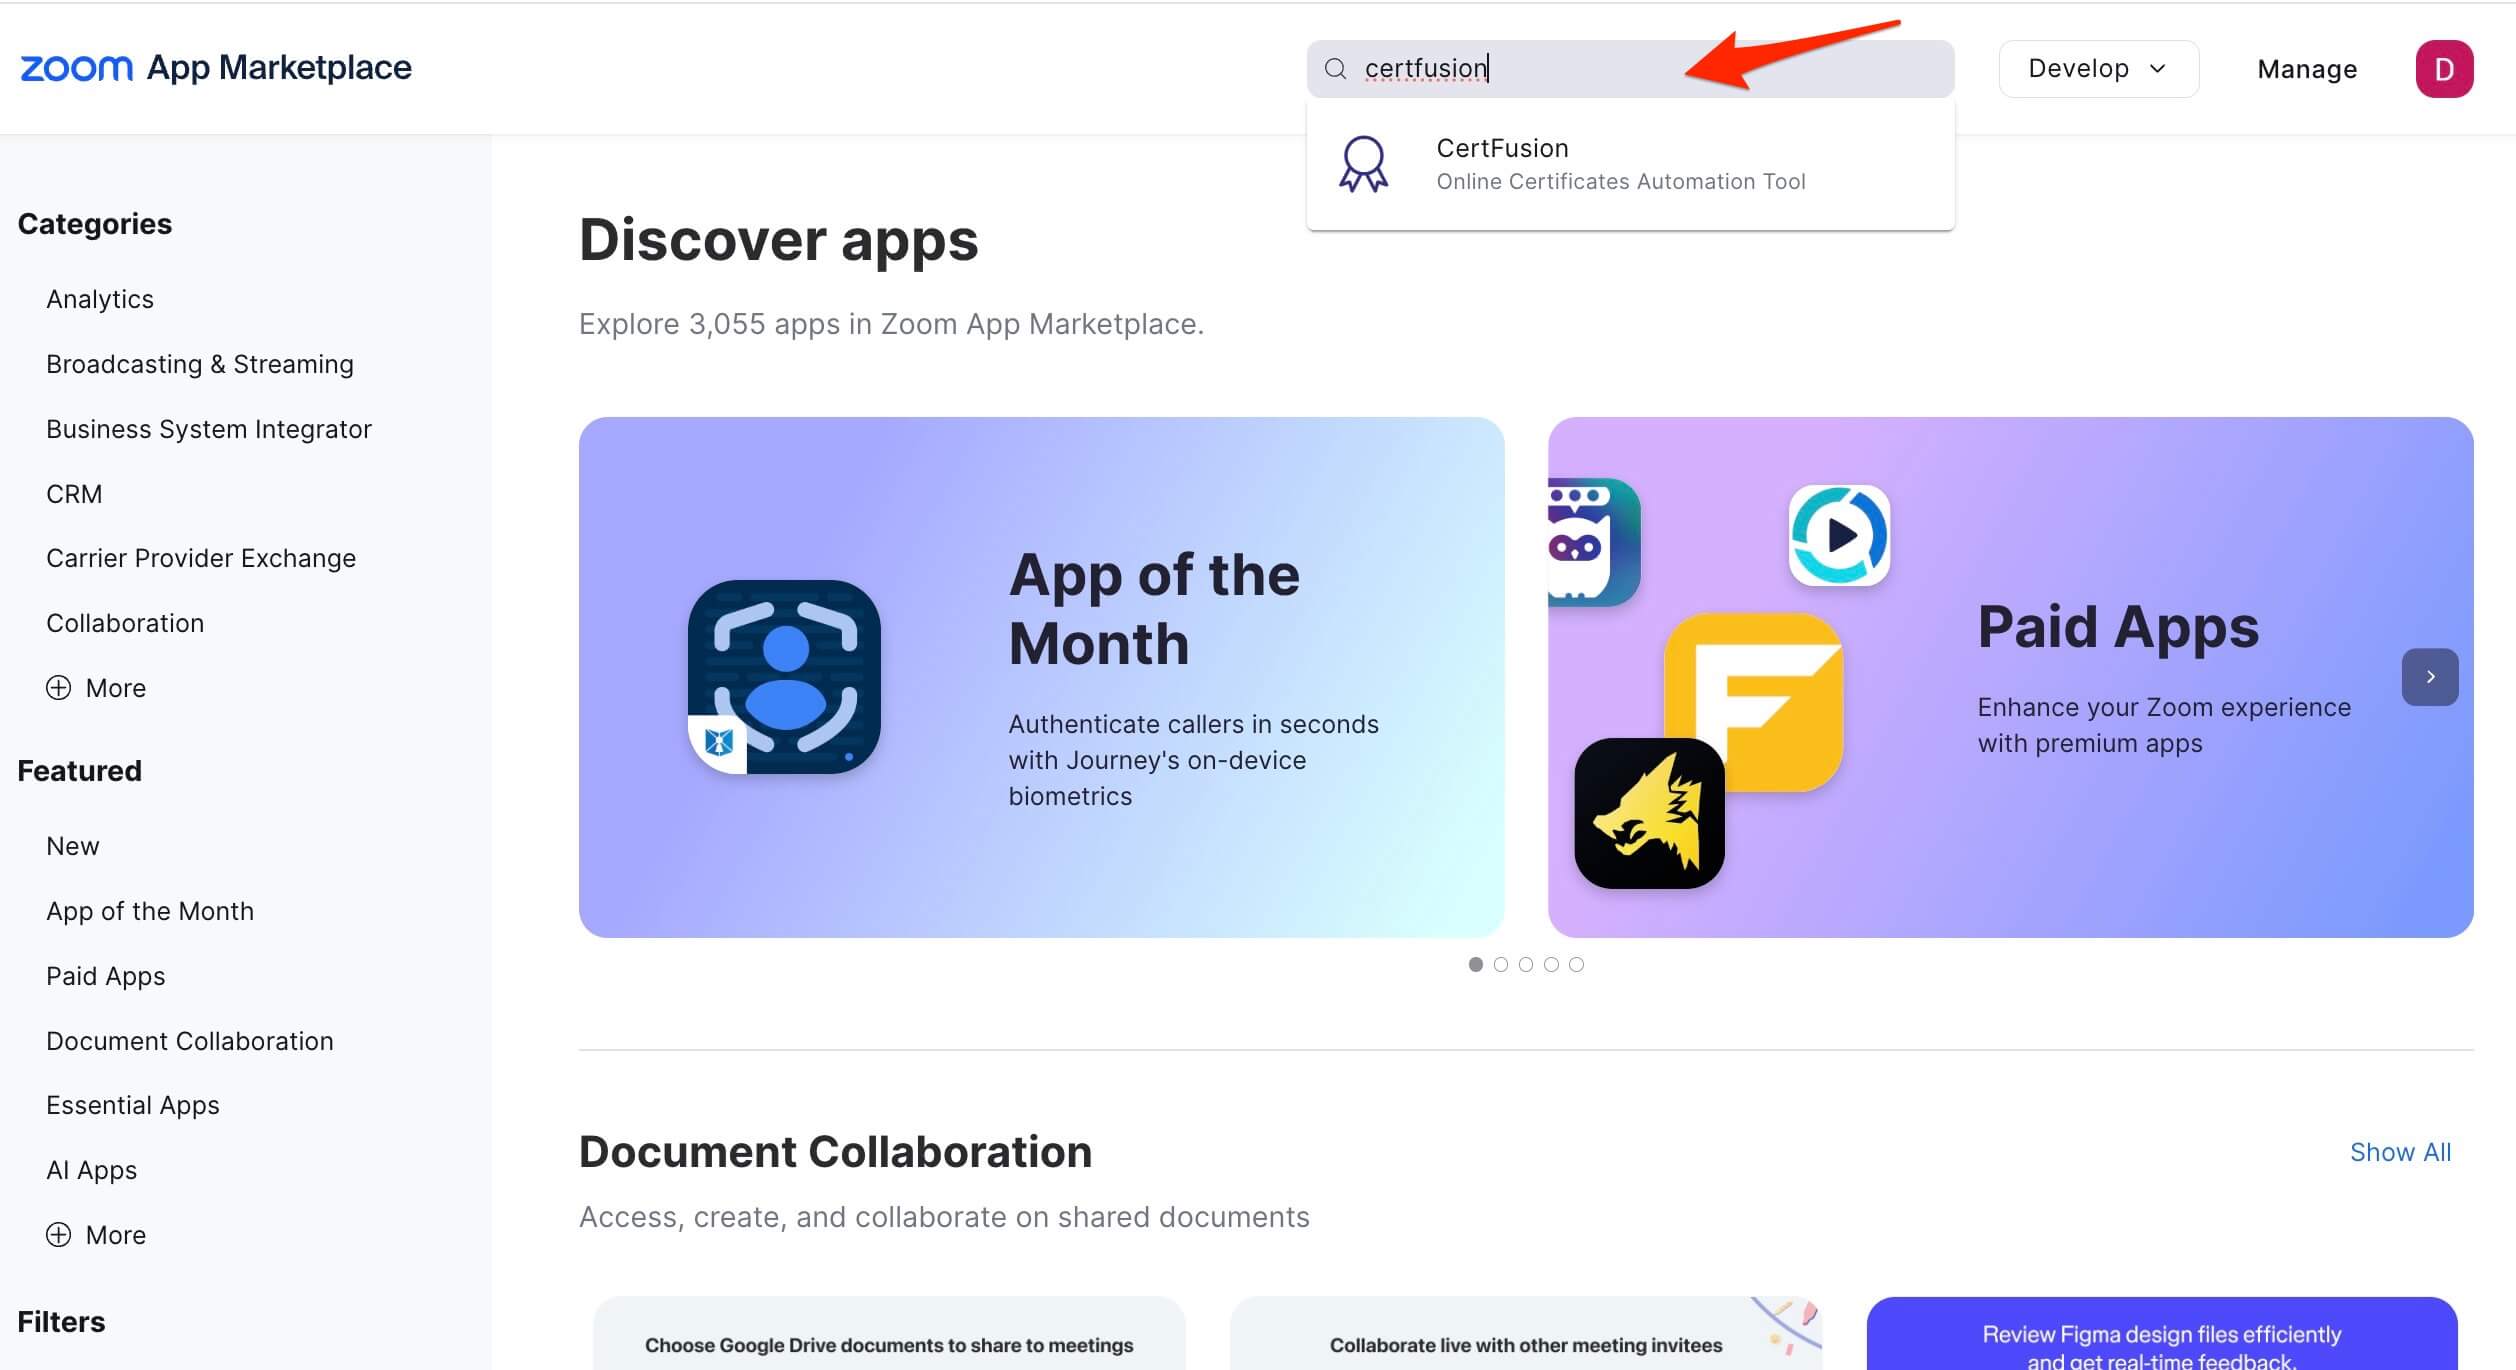The height and width of the screenshot is (1370, 2516).
Task: Open the collaborate live with invitees card
Action: point(1526,1334)
